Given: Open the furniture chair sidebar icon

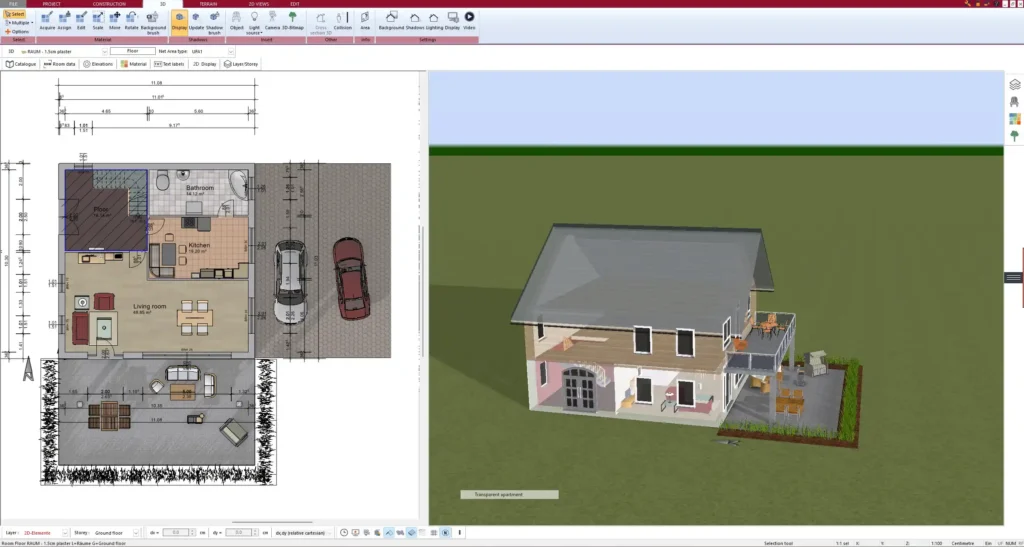Looking at the screenshot, I should coord(1015,102).
